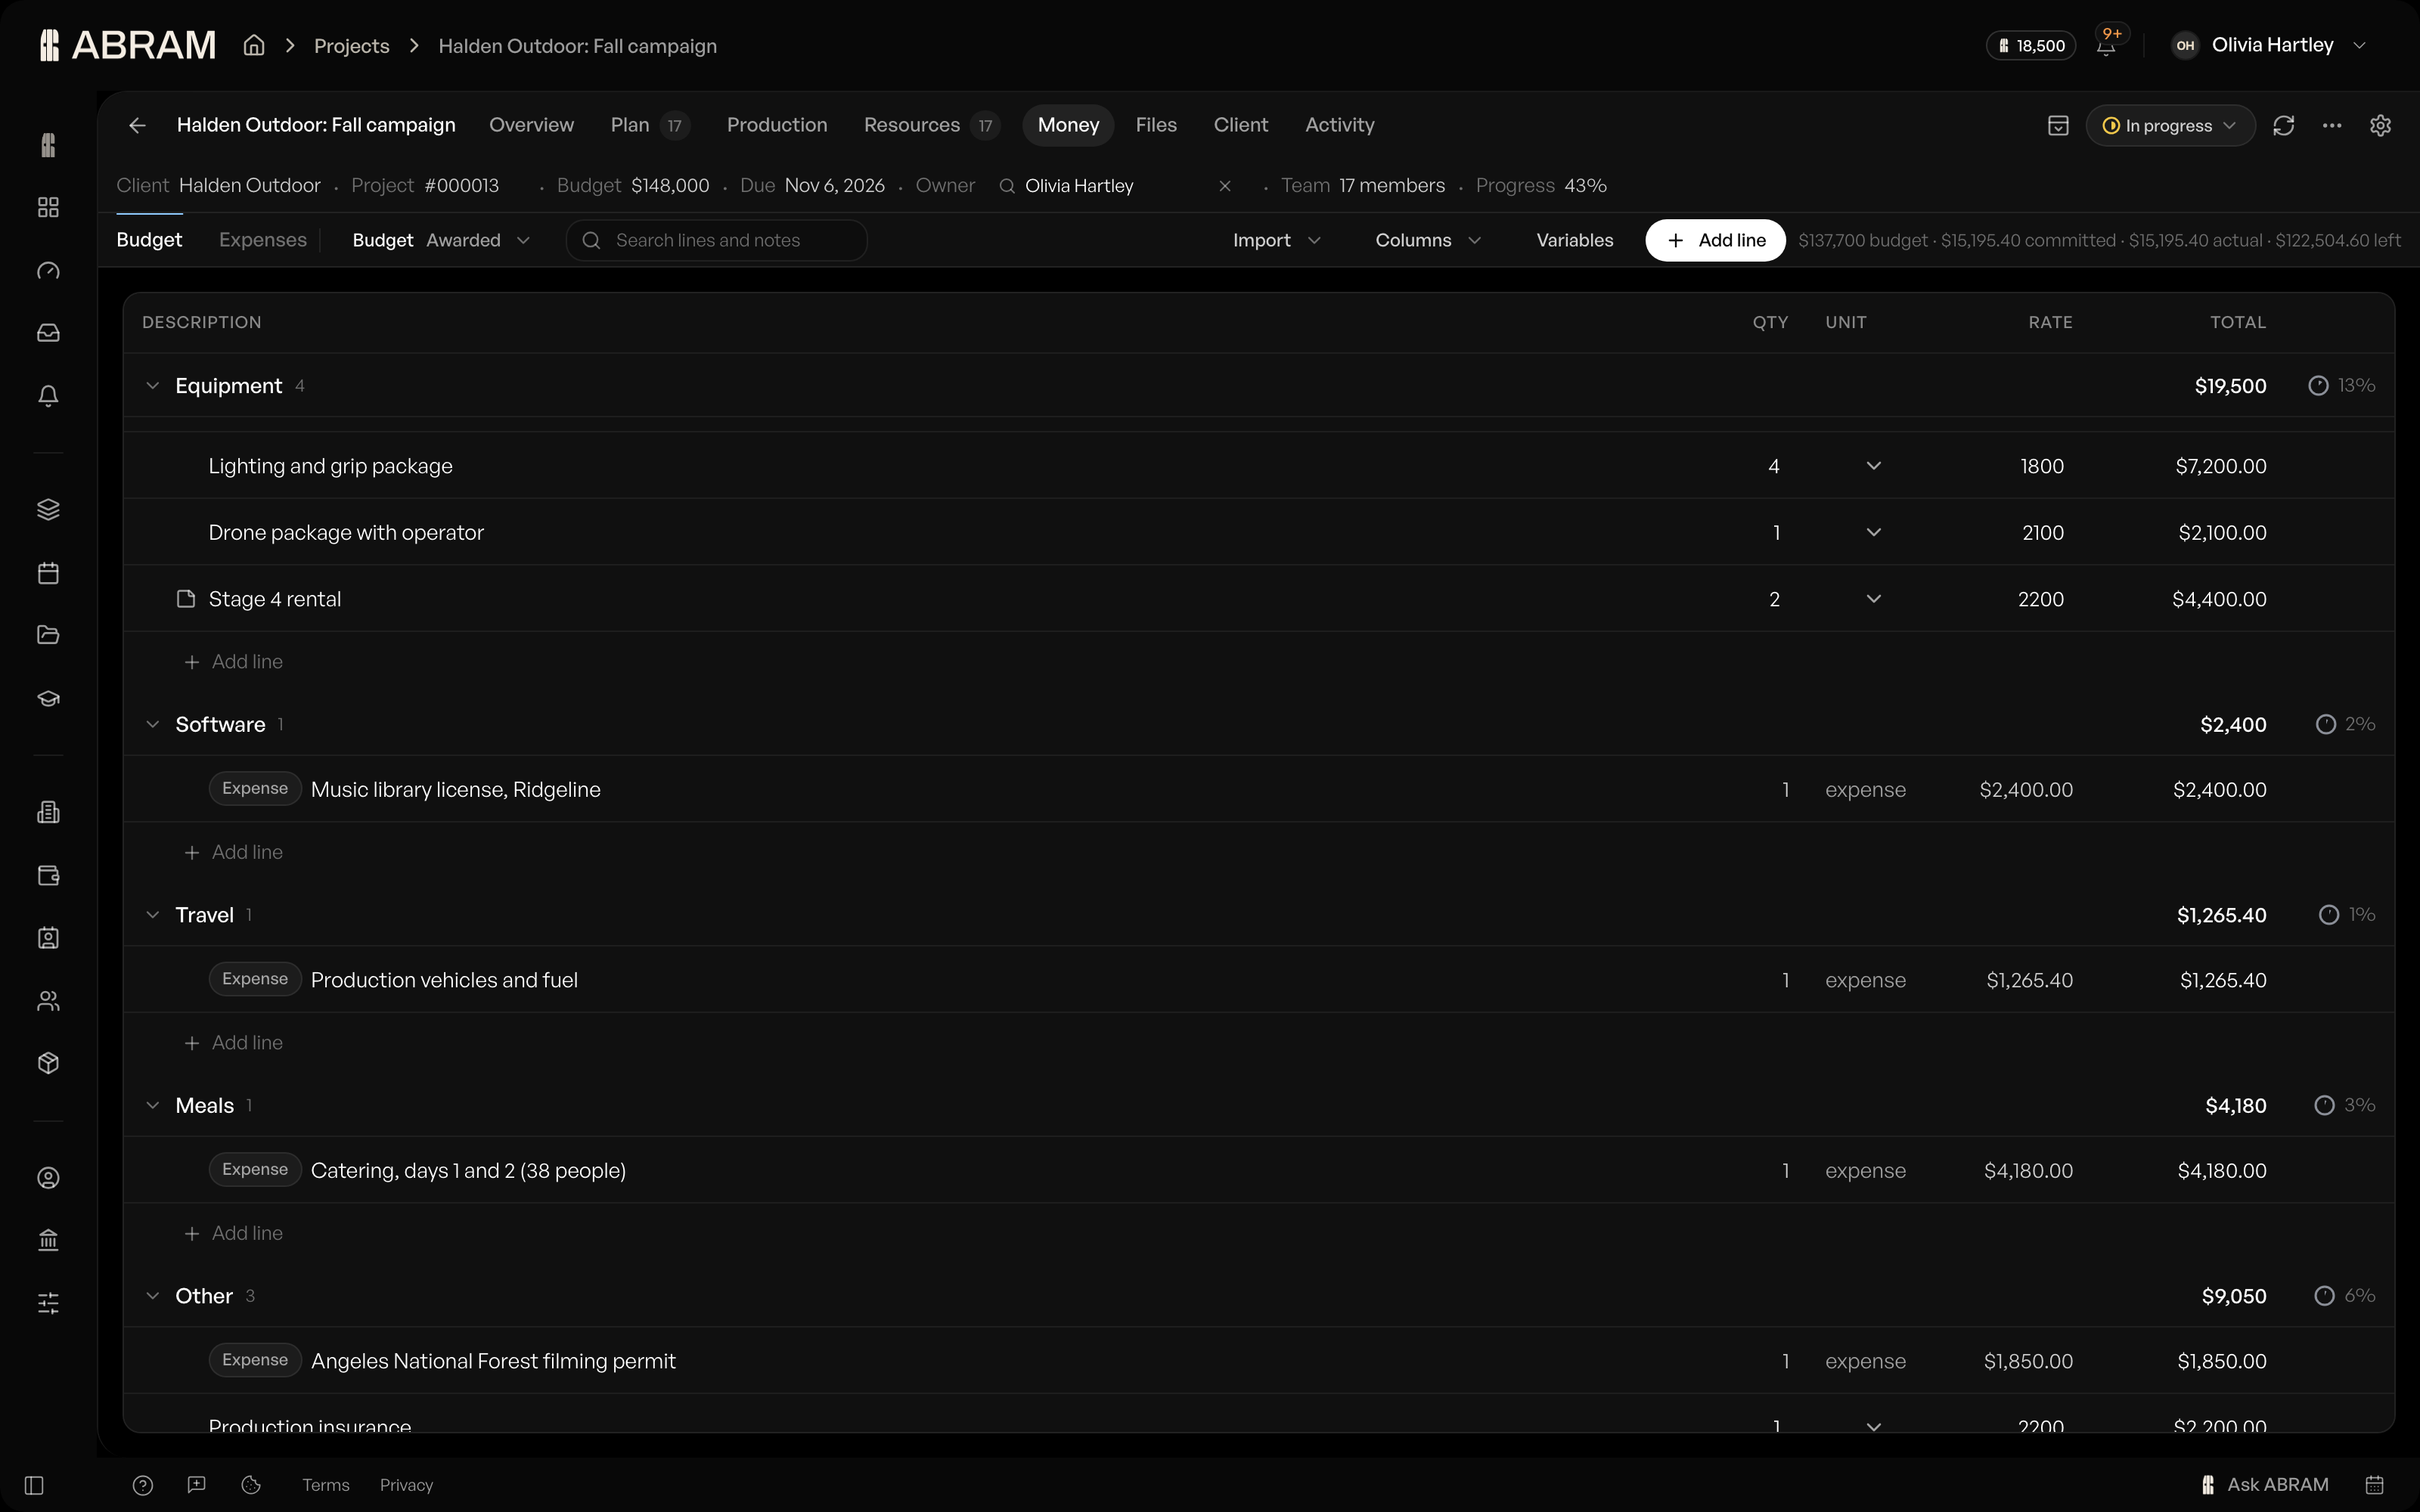Open the notifications bell in top bar

tap(2106, 46)
